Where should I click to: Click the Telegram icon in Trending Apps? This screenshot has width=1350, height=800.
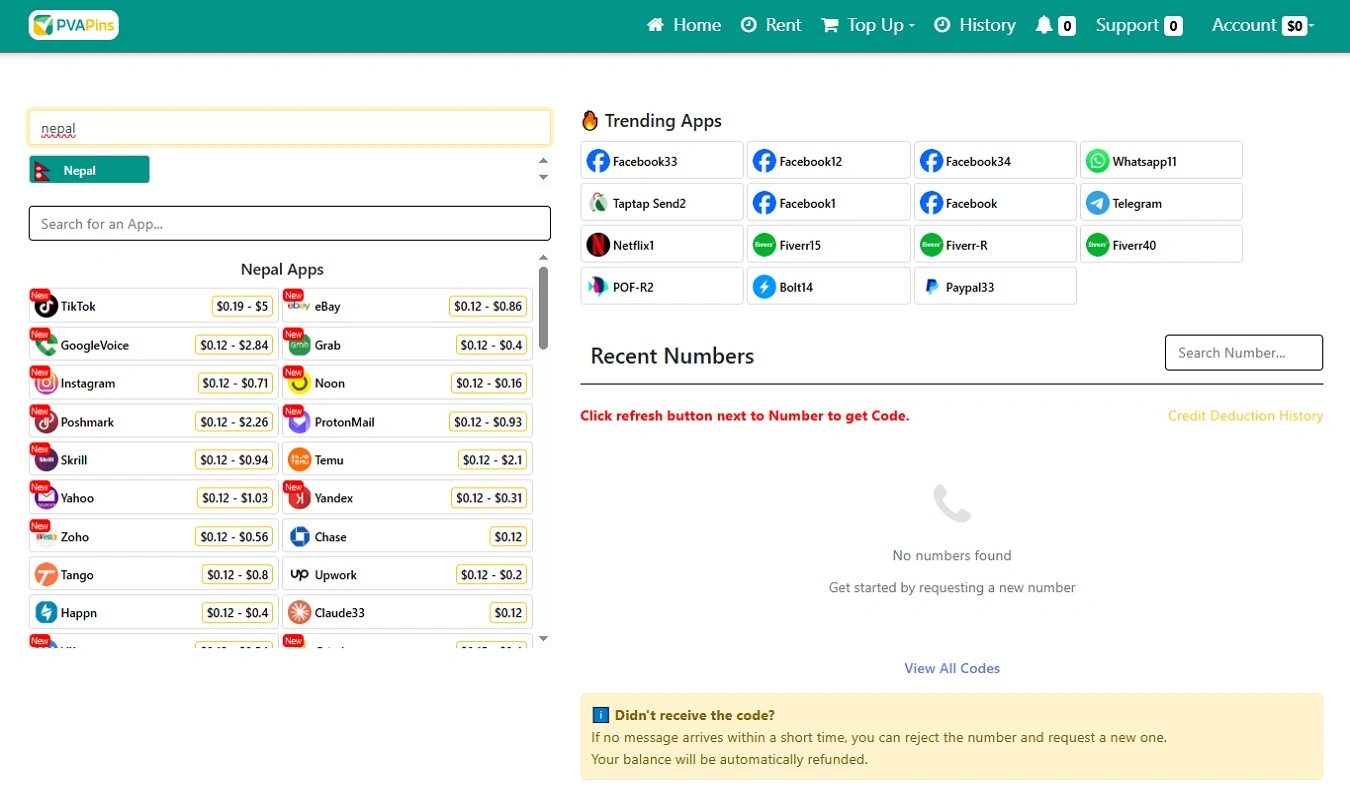point(1098,203)
